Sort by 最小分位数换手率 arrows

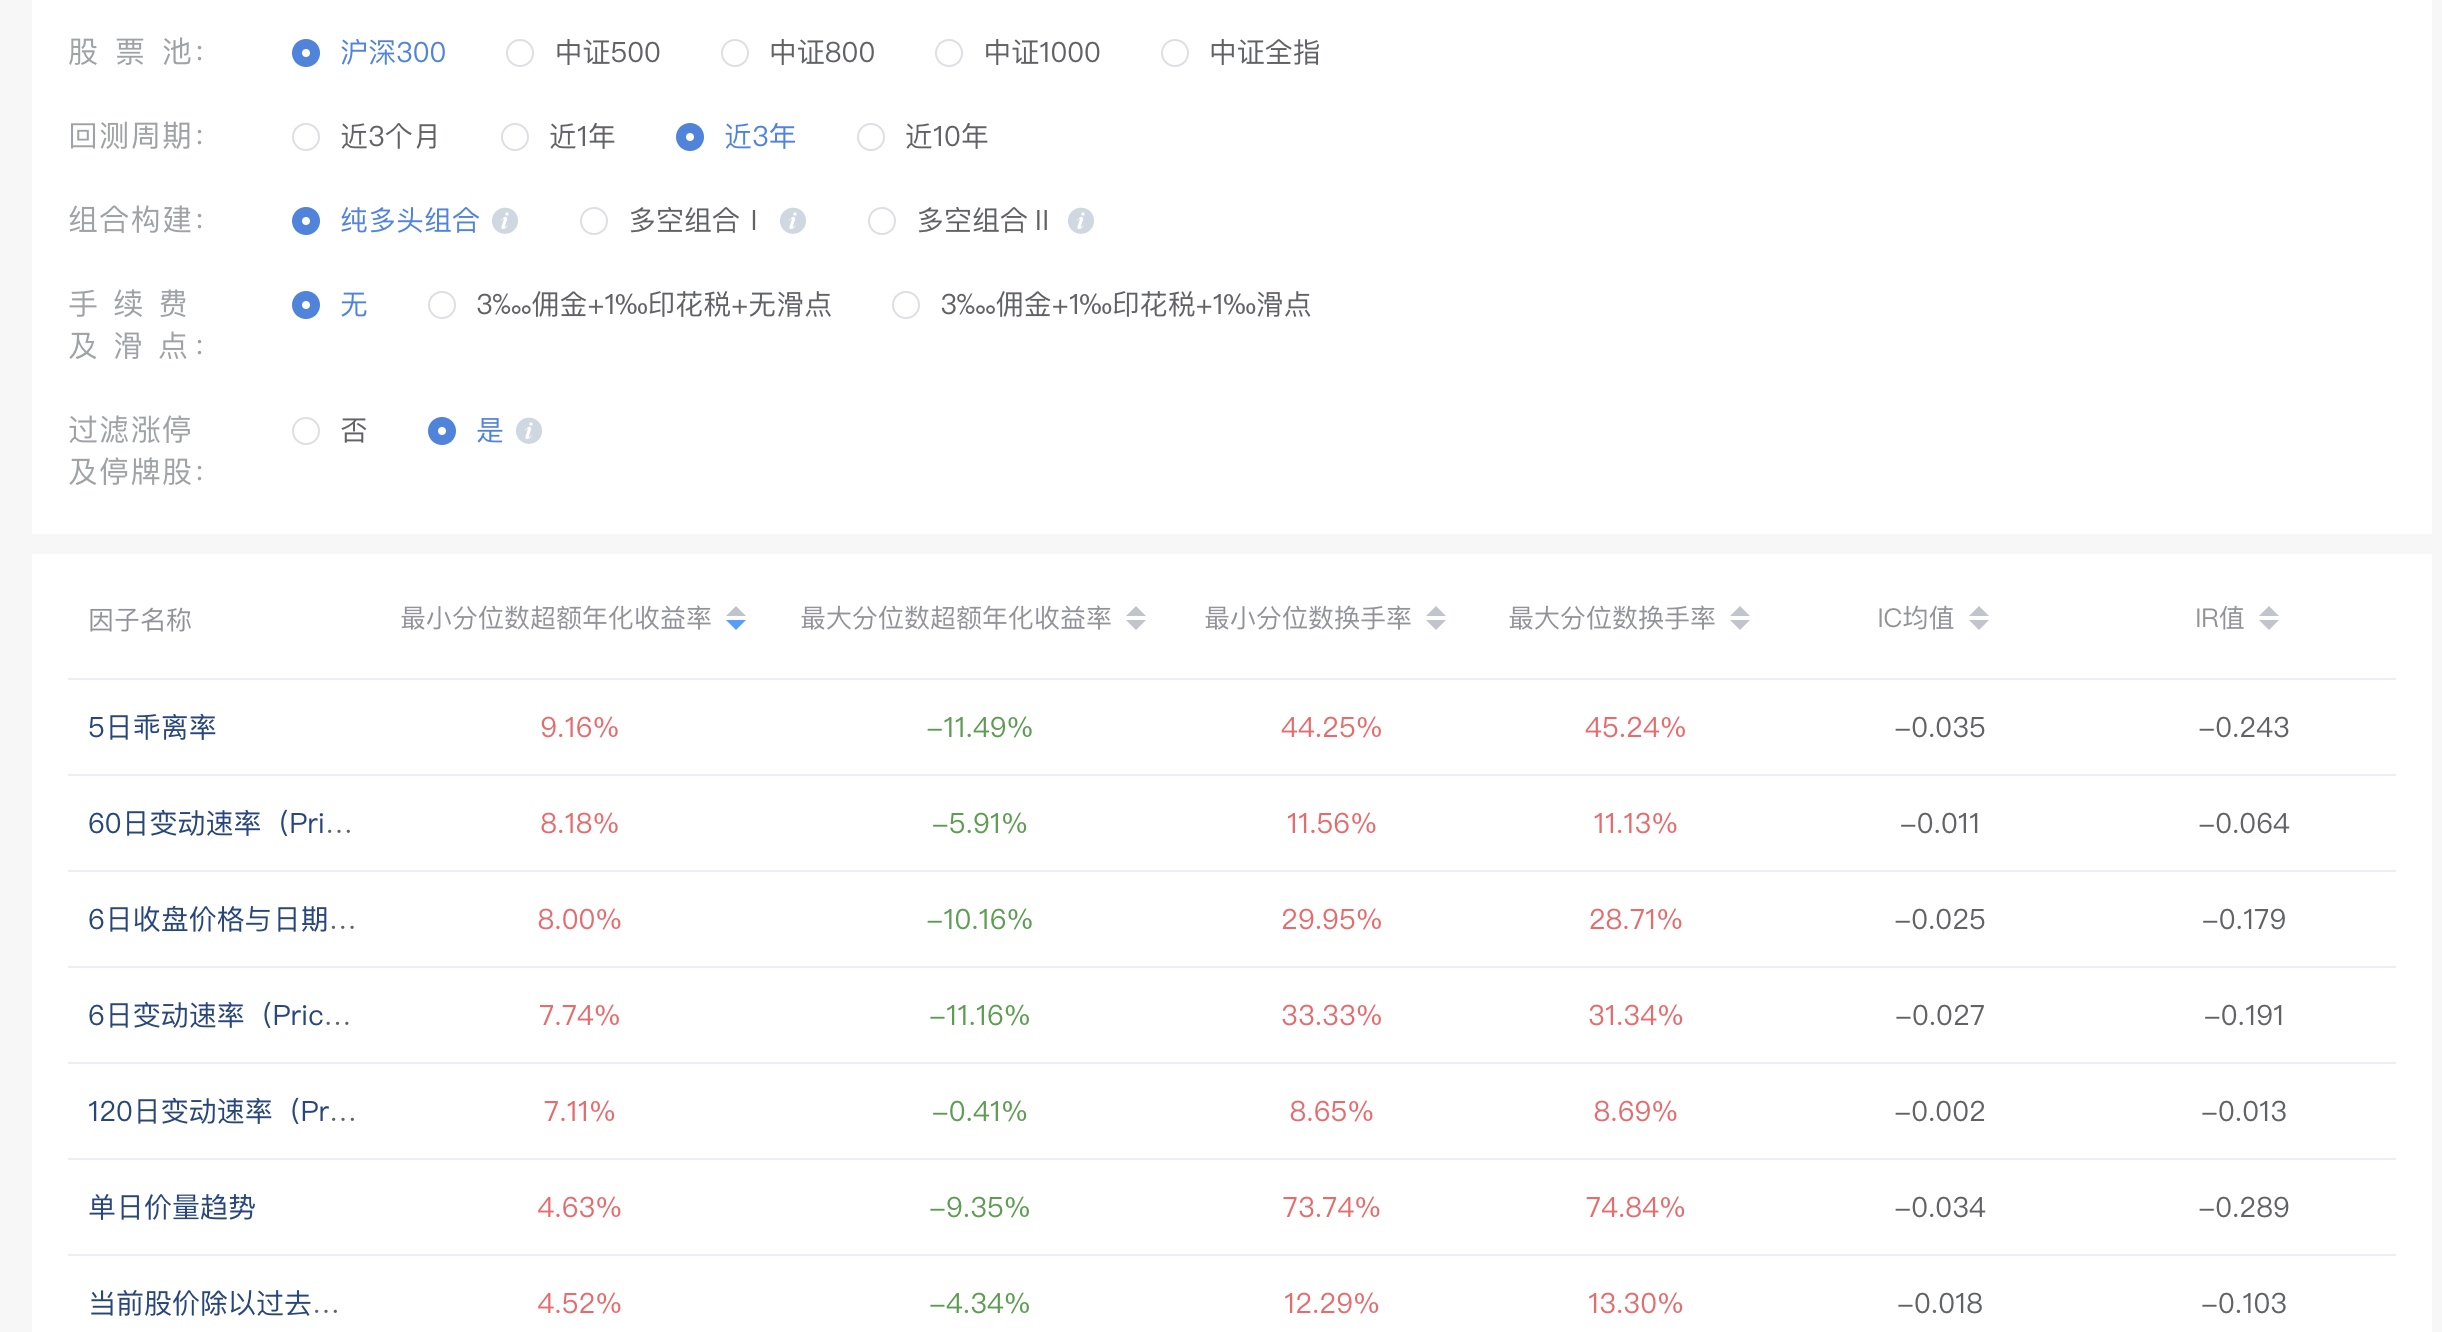pos(1436,619)
